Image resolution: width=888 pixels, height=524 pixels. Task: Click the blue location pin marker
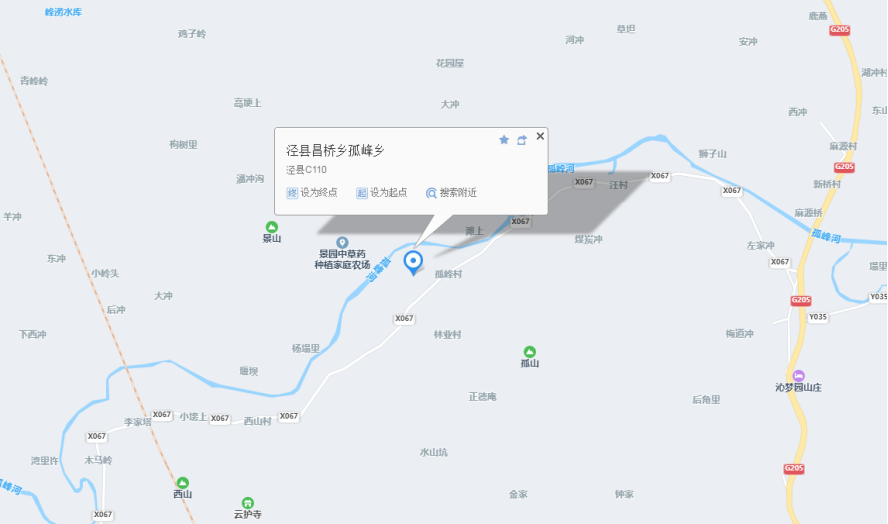pos(413,263)
